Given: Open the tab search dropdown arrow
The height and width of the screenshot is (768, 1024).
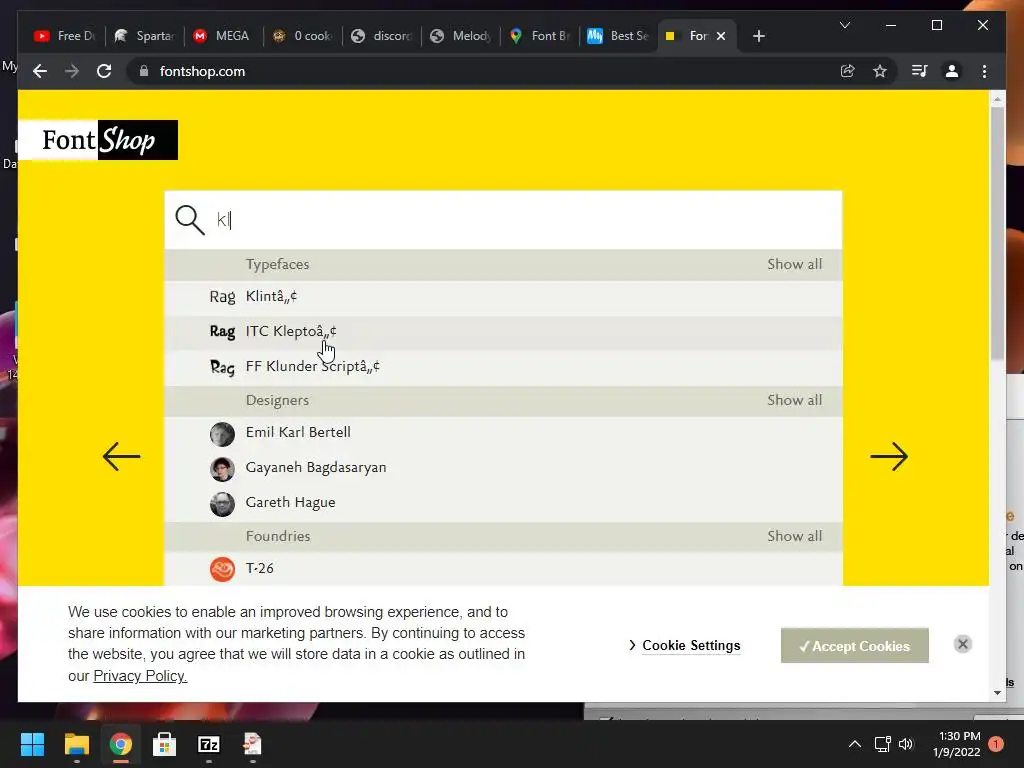Looking at the screenshot, I should (844, 25).
